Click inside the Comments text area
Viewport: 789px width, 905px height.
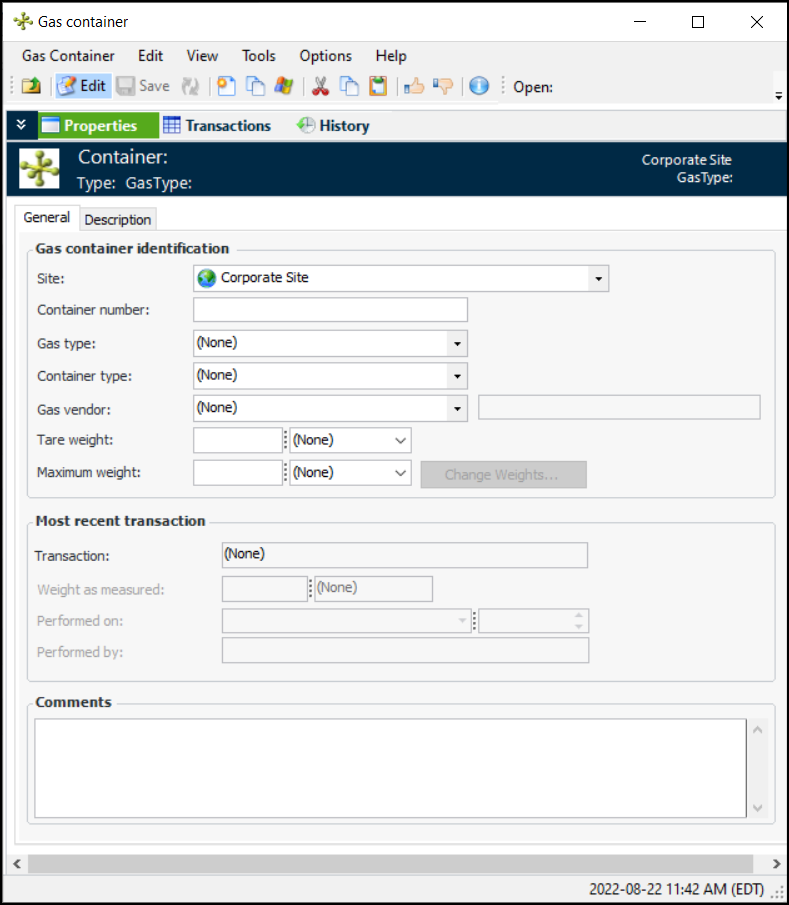[390, 768]
